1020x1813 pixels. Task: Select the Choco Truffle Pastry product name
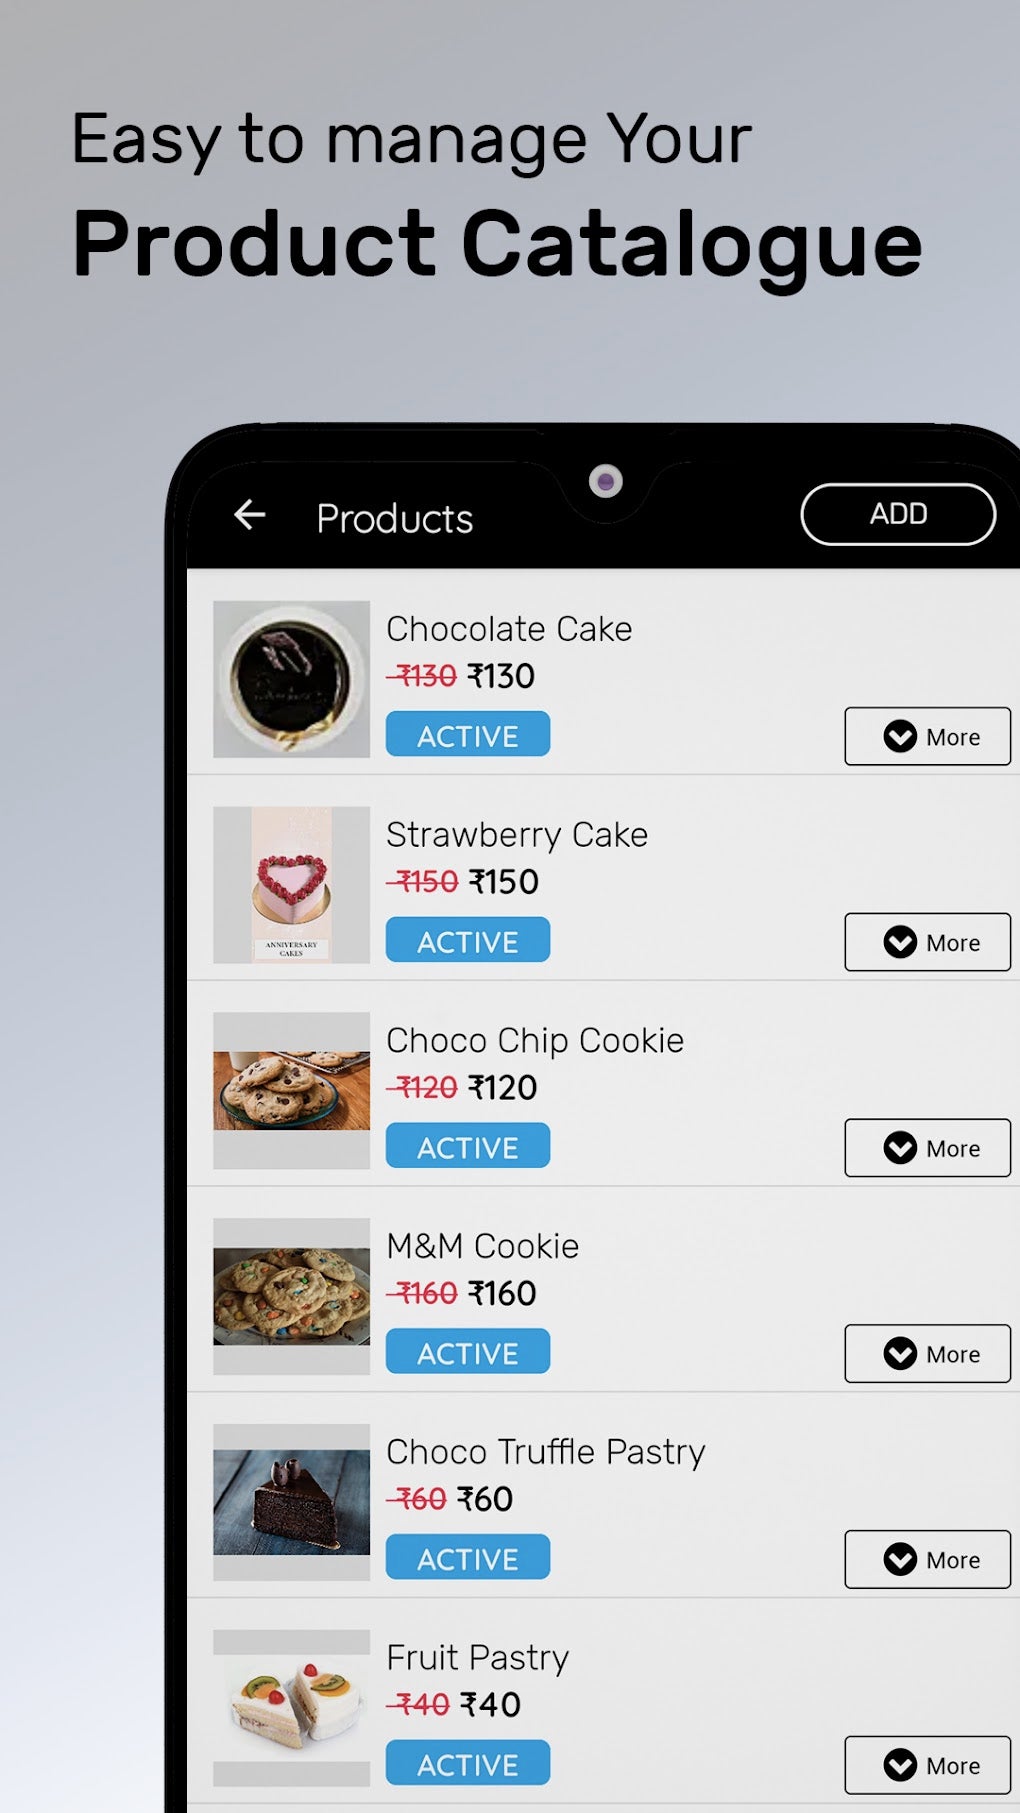click(x=545, y=1452)
